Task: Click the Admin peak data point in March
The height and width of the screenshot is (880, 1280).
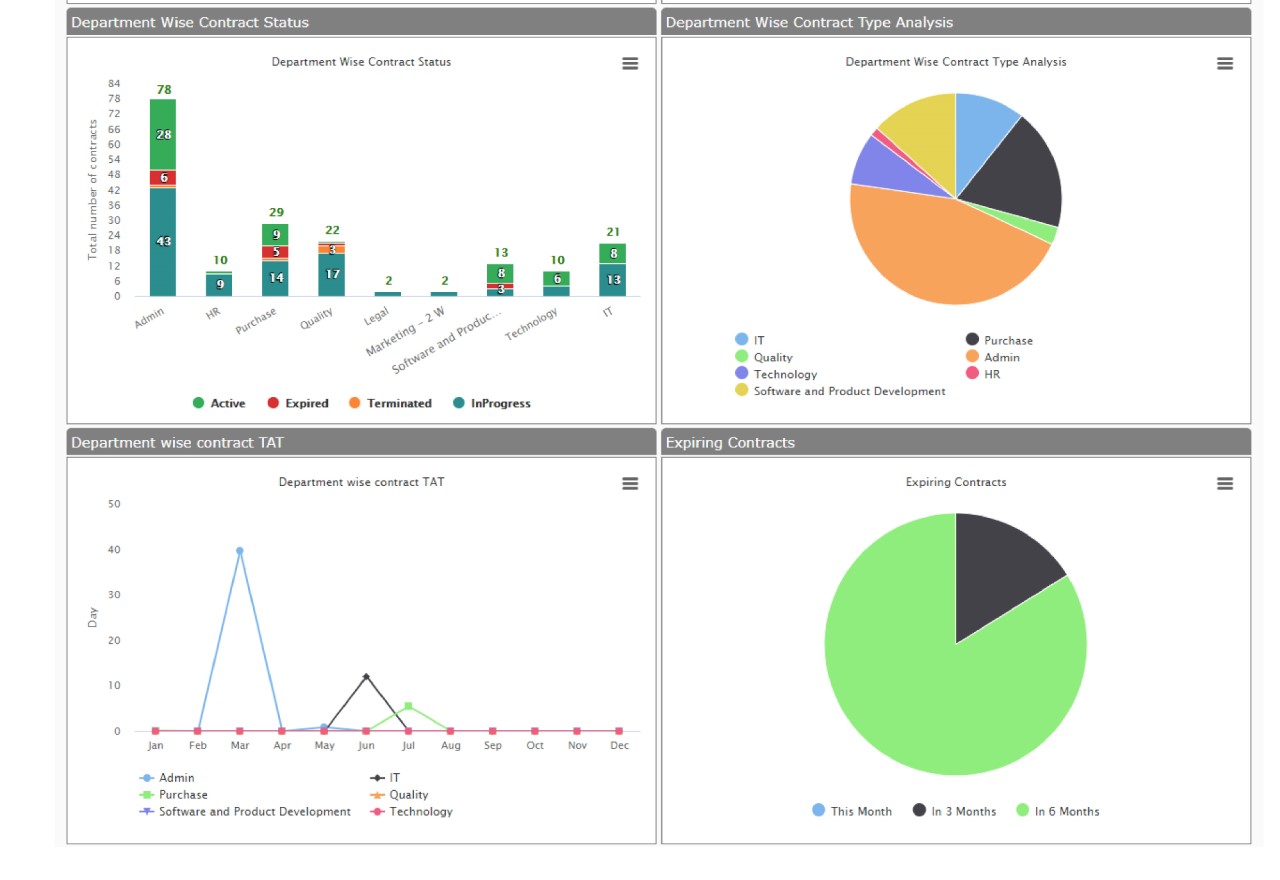Action: pyautogui.click(x=240, y=551)
